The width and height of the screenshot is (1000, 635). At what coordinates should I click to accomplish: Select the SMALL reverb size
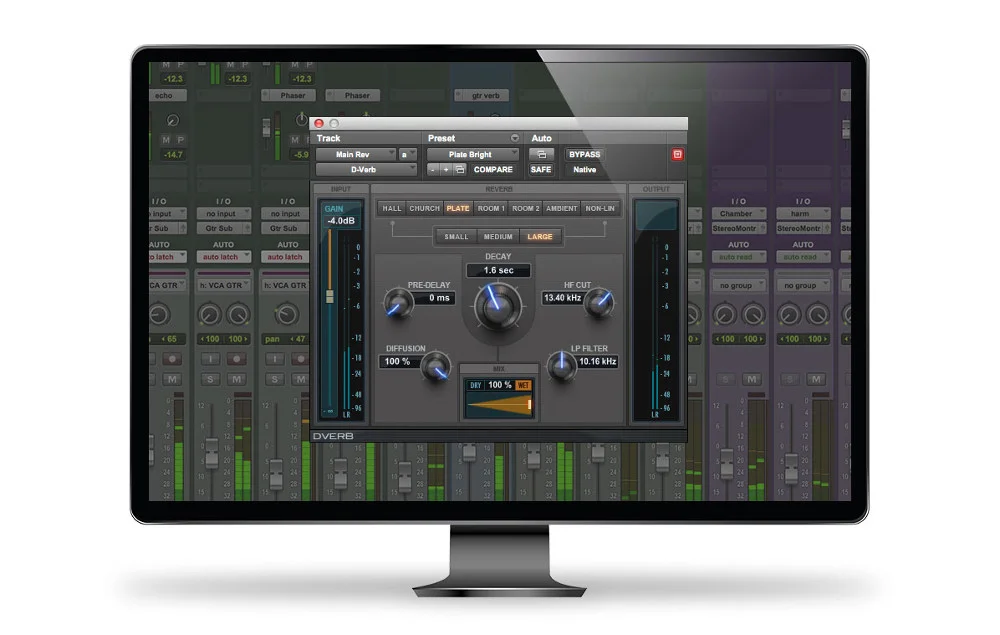coord(456,237)
